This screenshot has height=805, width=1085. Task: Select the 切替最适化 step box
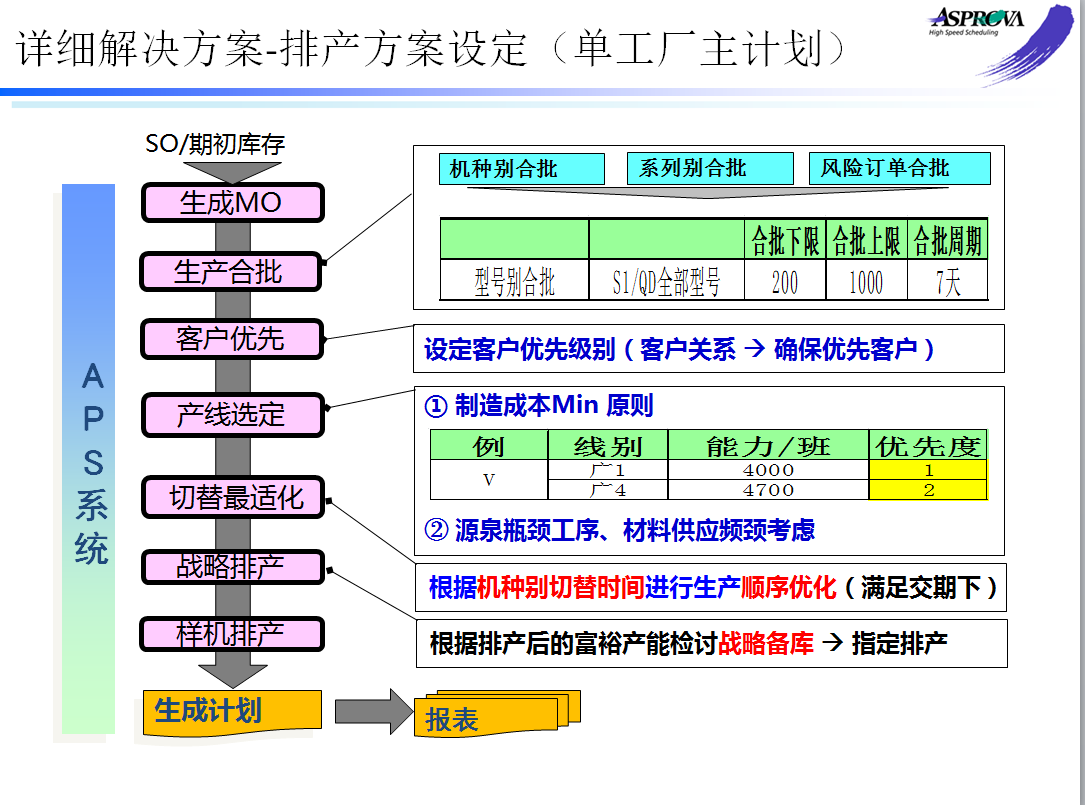234,497
